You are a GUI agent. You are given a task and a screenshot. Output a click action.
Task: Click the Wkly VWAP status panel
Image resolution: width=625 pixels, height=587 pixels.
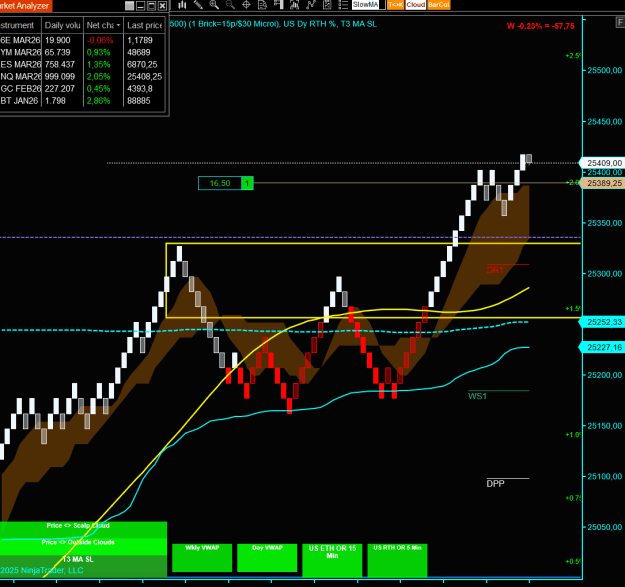(x=202, y=558)
